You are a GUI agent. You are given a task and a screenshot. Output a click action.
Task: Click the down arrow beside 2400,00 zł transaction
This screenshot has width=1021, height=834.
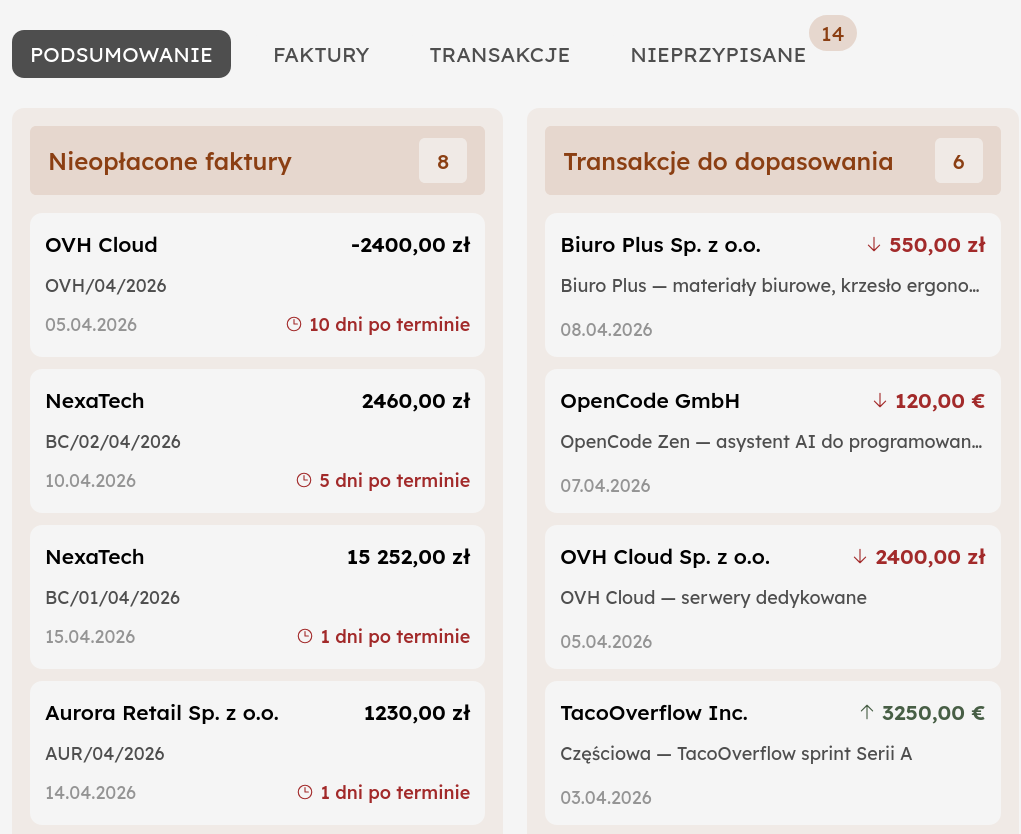click(860, 557)
